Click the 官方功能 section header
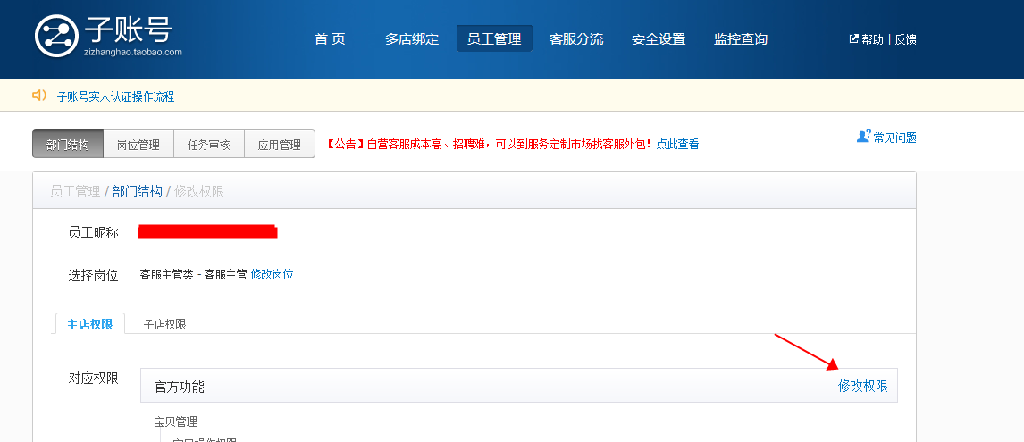The height and width of the screenshot is (442, 1024). pyautogui.click(x=519, y=386)
